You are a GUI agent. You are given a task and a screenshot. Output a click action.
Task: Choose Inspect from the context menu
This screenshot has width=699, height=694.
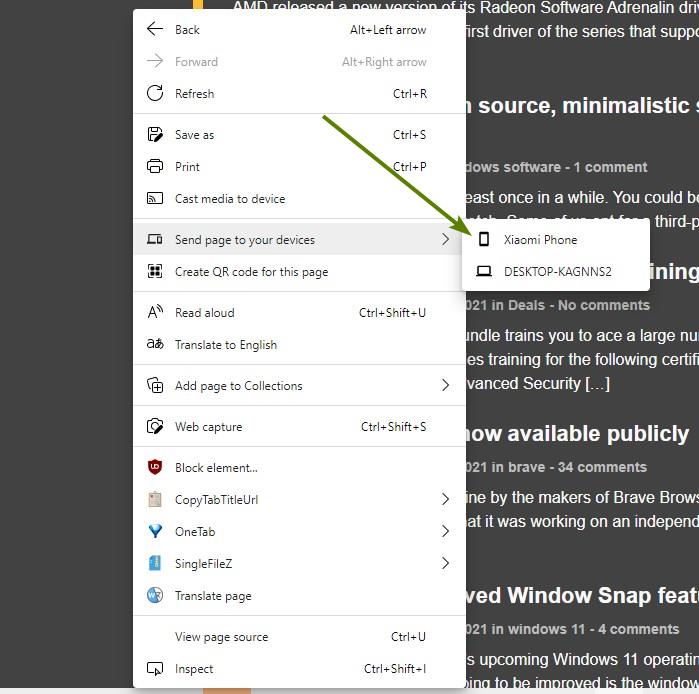194,668
